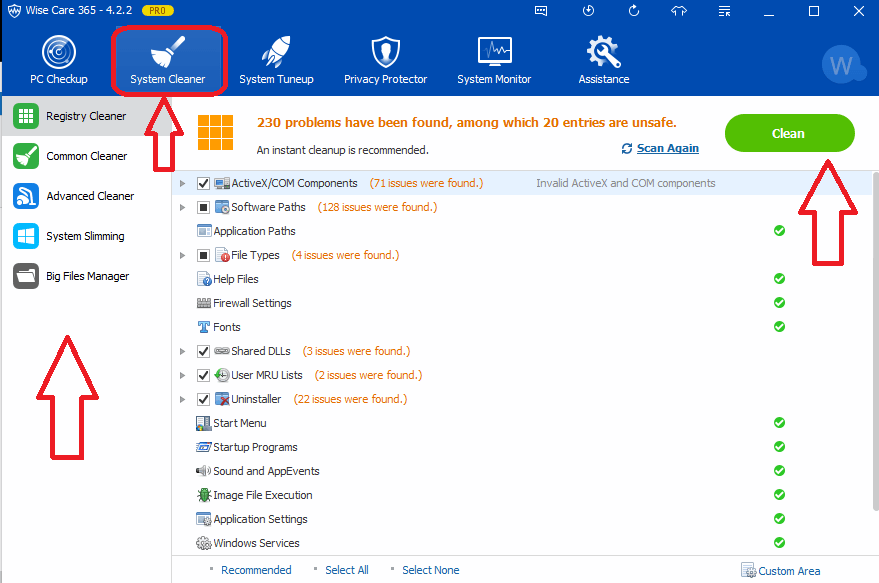
Task: Click '(128 issues were found.)' text
Action: (377, 207)
